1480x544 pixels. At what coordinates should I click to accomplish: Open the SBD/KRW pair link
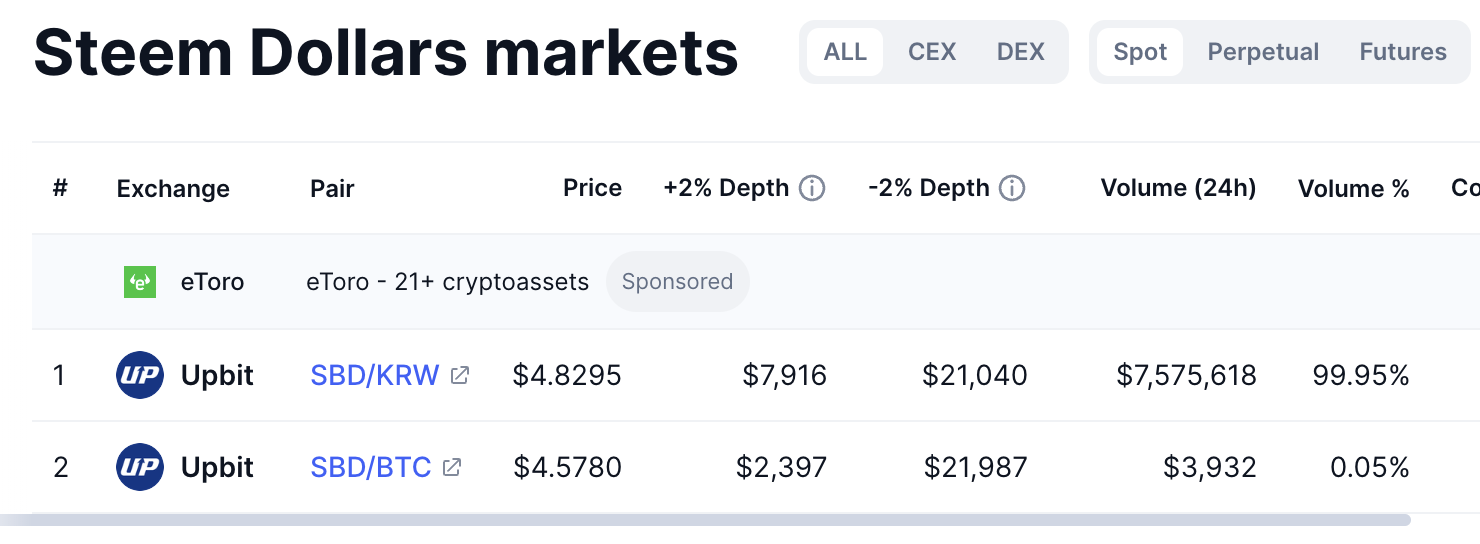point(375,376)
